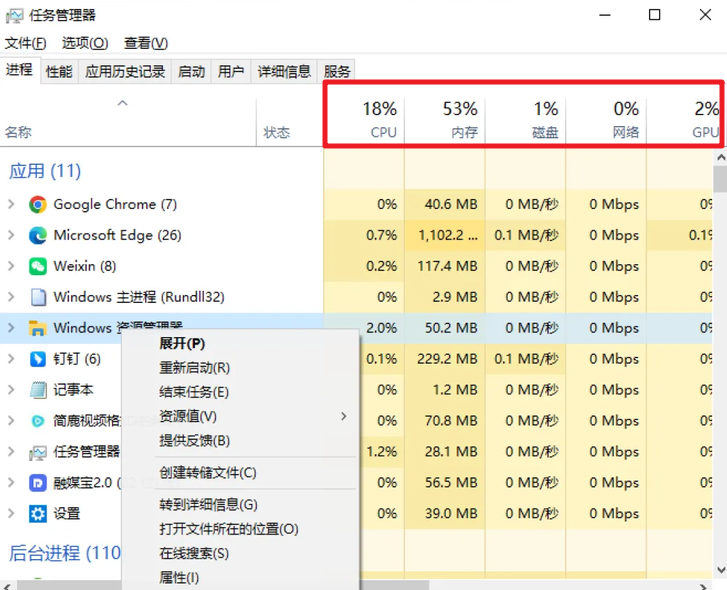Screen dimensions: 727x590
Task: Choose 重新启动(R) in the context menu
Action: 241,368
